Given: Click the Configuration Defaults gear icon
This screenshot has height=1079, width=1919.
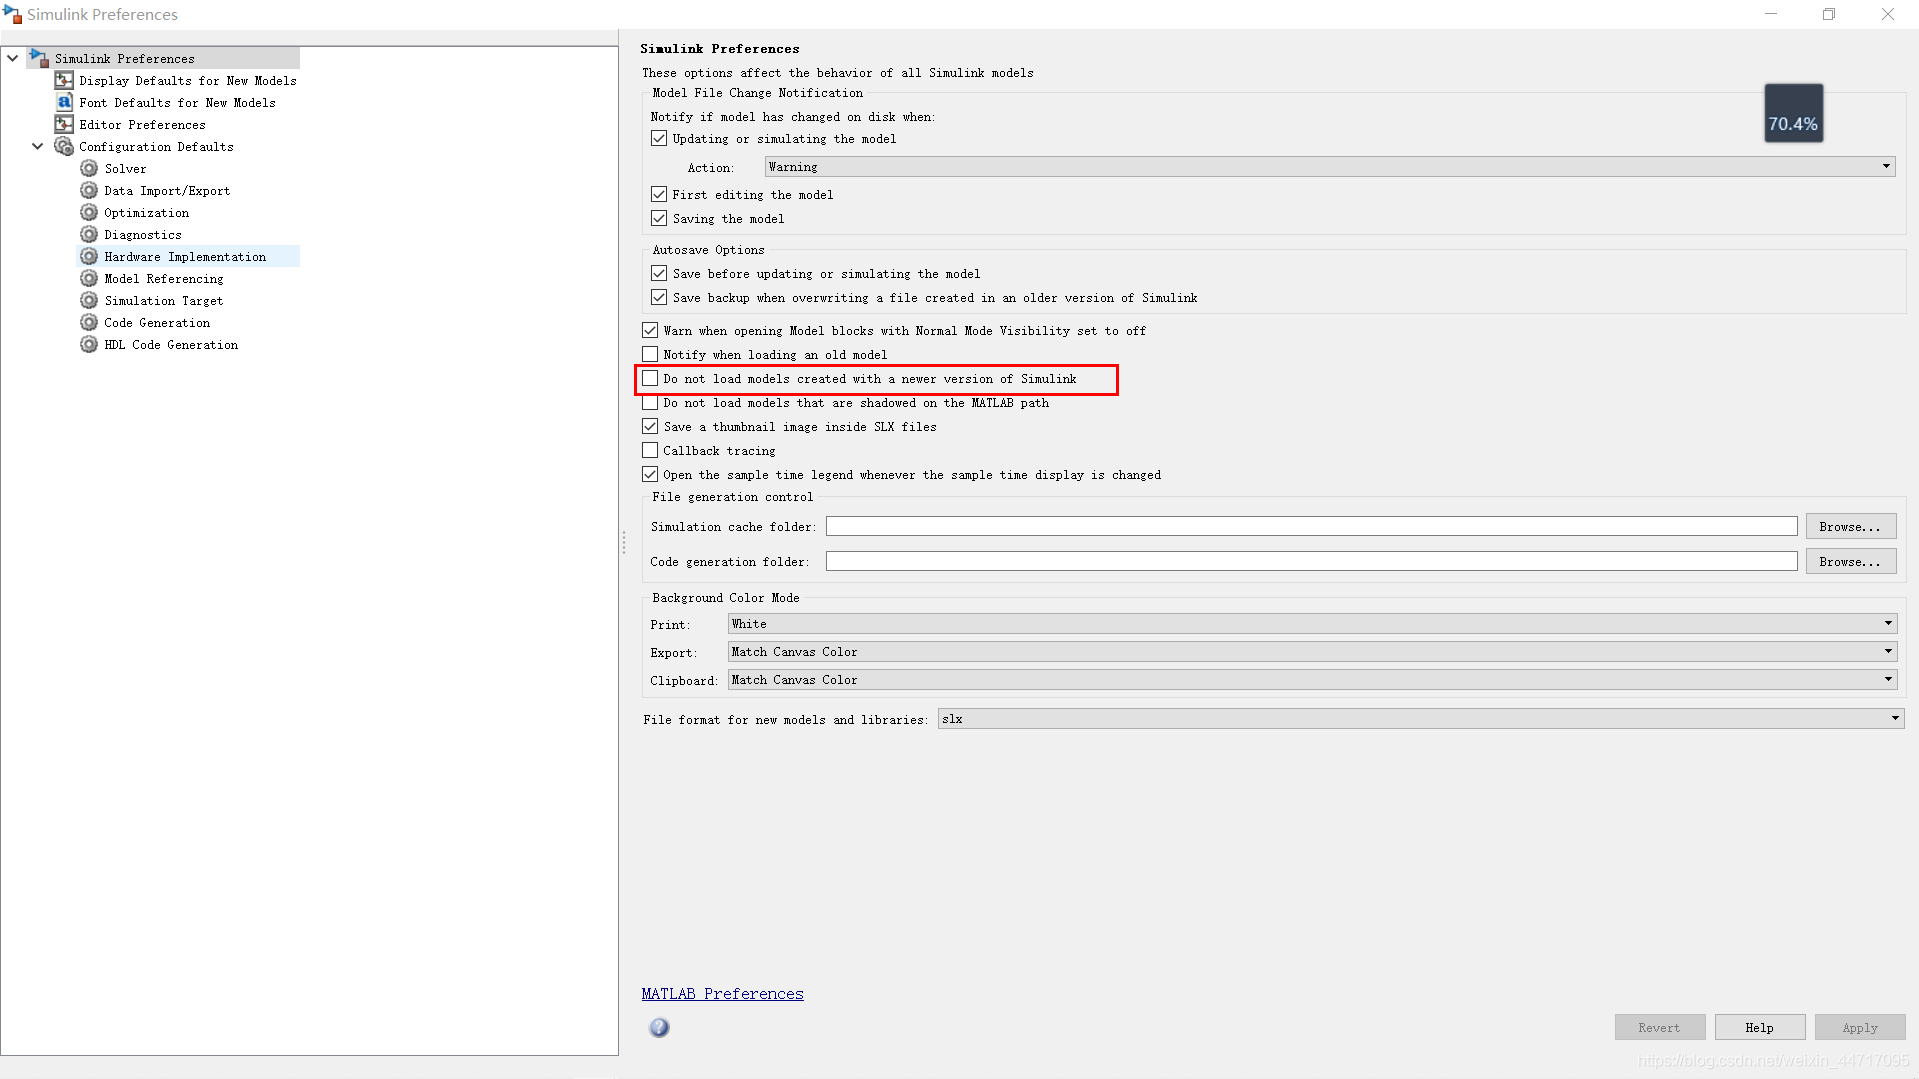Looking at the screenshot, I should pos(64,146).
